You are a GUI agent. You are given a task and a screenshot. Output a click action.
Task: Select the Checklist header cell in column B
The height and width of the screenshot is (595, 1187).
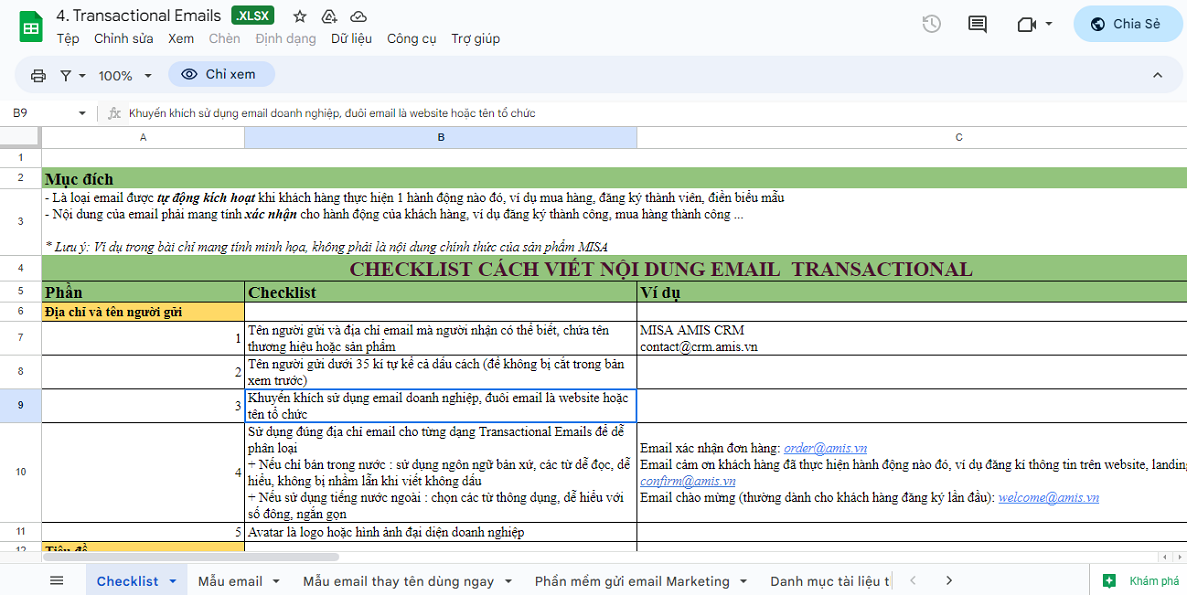click(441, 291)
